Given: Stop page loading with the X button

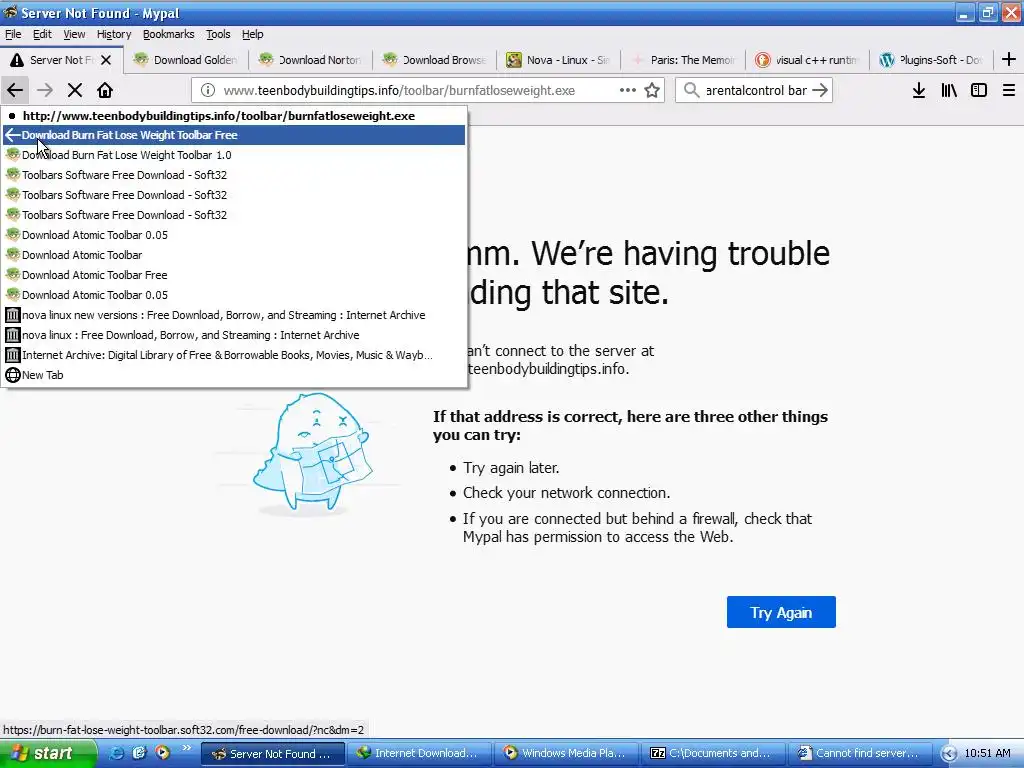Looking at the screenshot, I should click(75, 90).
